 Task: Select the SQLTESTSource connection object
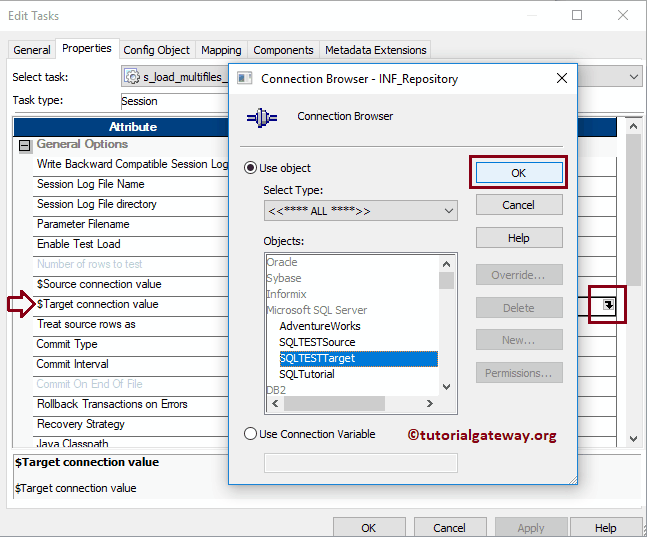tap(317, 342)
